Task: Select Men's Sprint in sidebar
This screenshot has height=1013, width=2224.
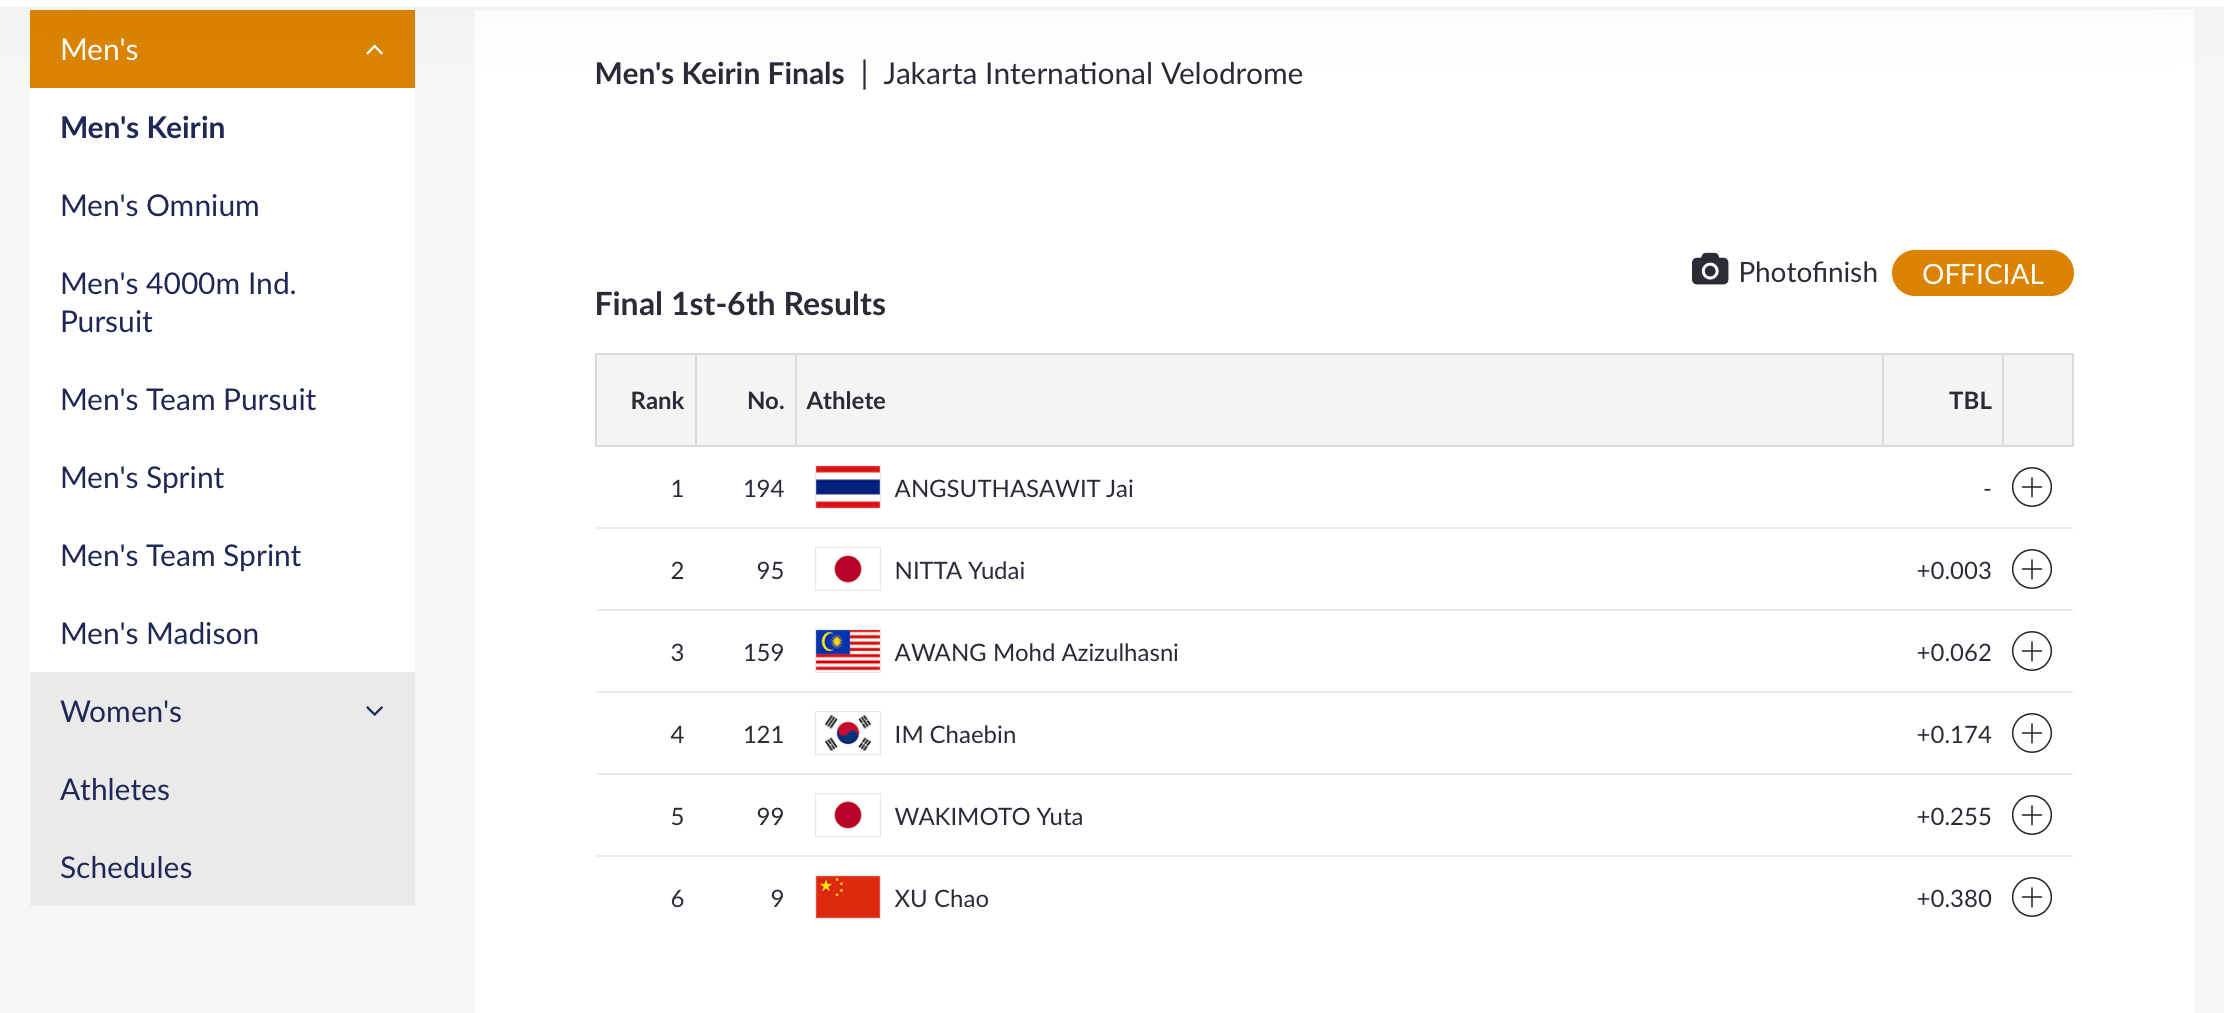Action: [142, 477]
